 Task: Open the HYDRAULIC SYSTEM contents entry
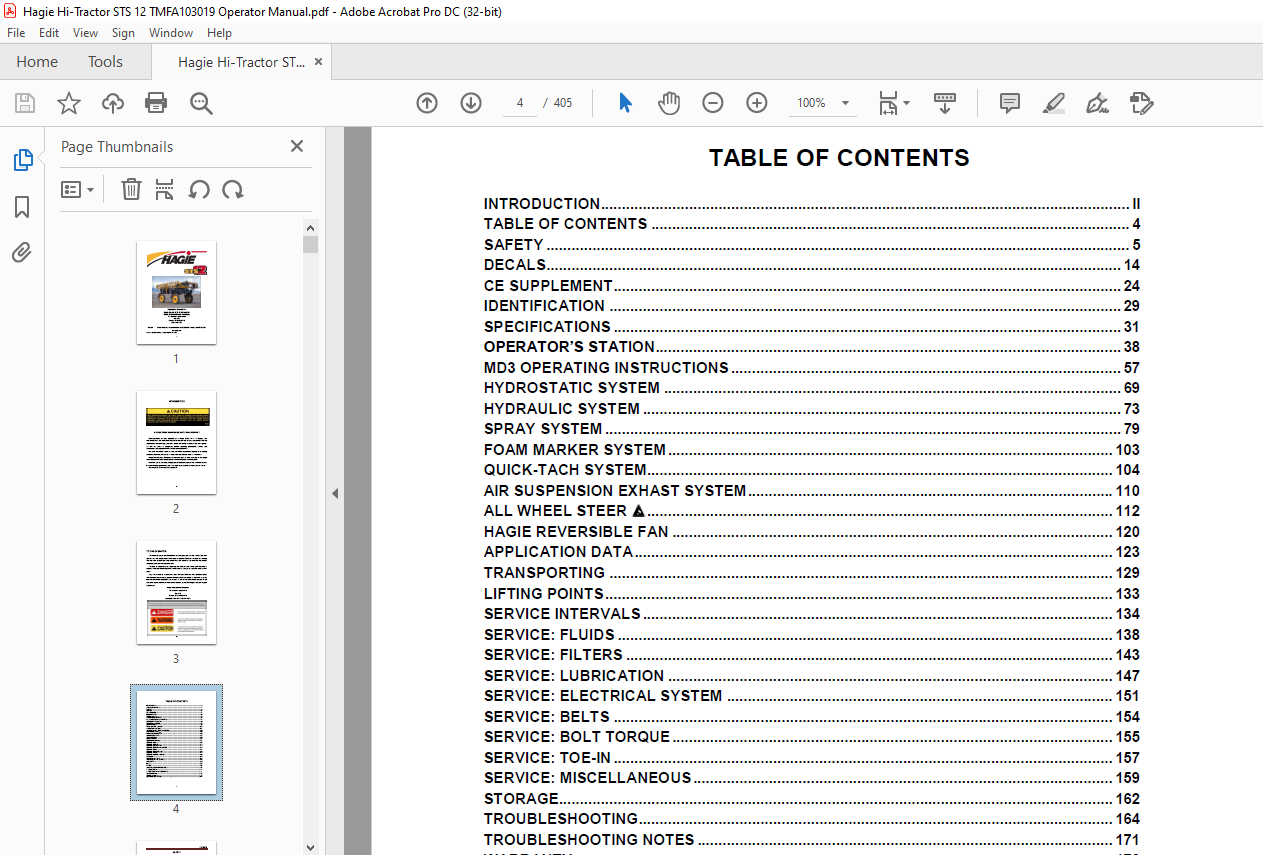pyautogui.click(x=812, y=409)
